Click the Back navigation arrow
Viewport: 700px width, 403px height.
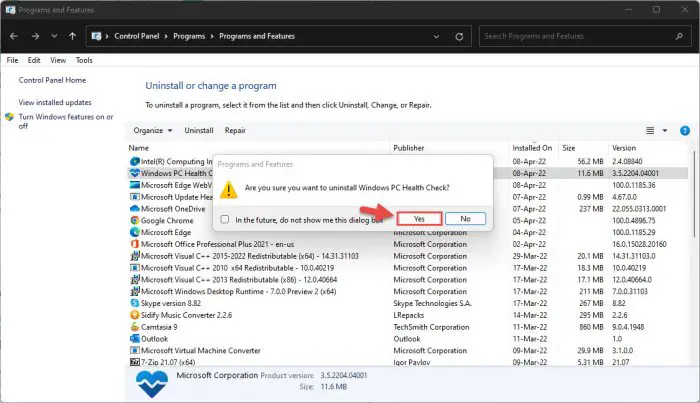14,36
